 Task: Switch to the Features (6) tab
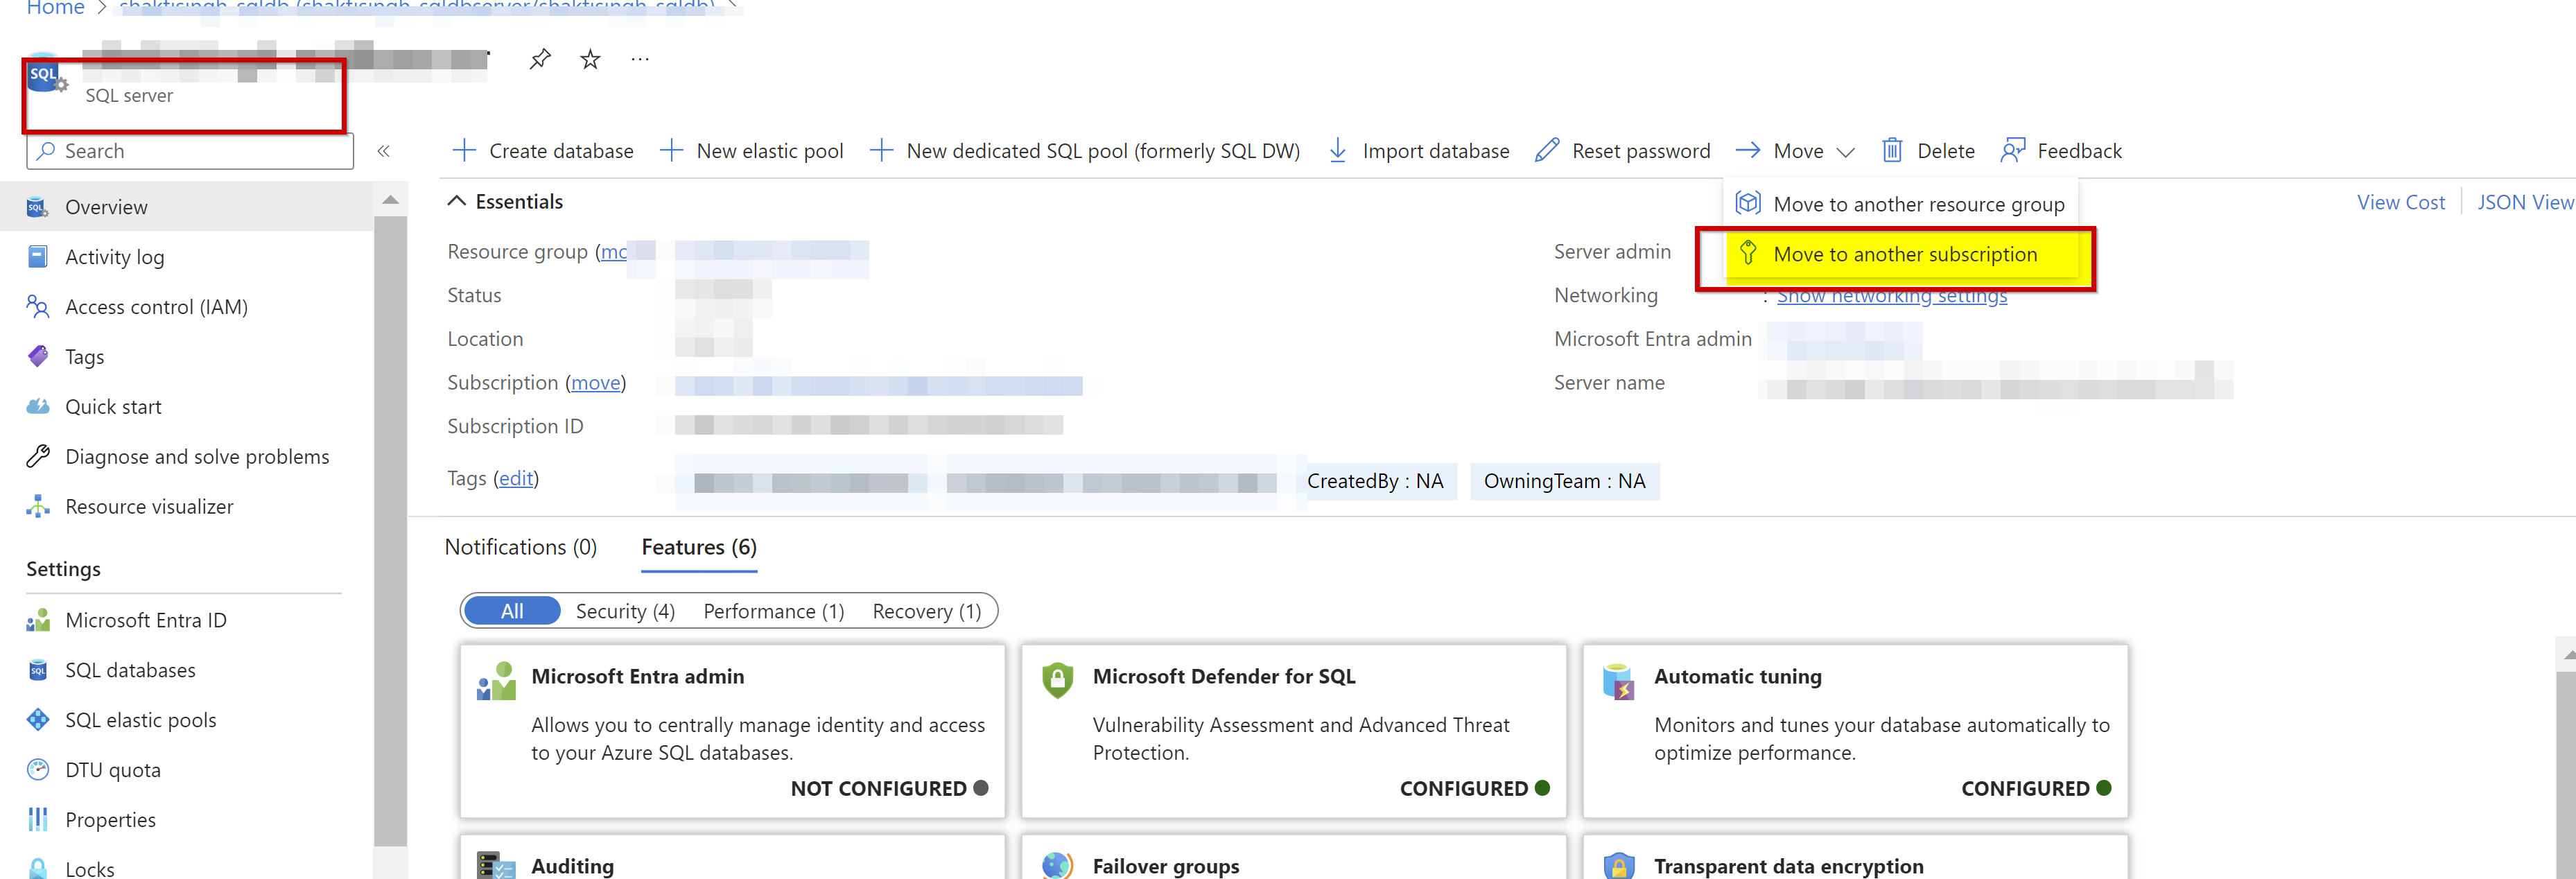coord(699,547)
